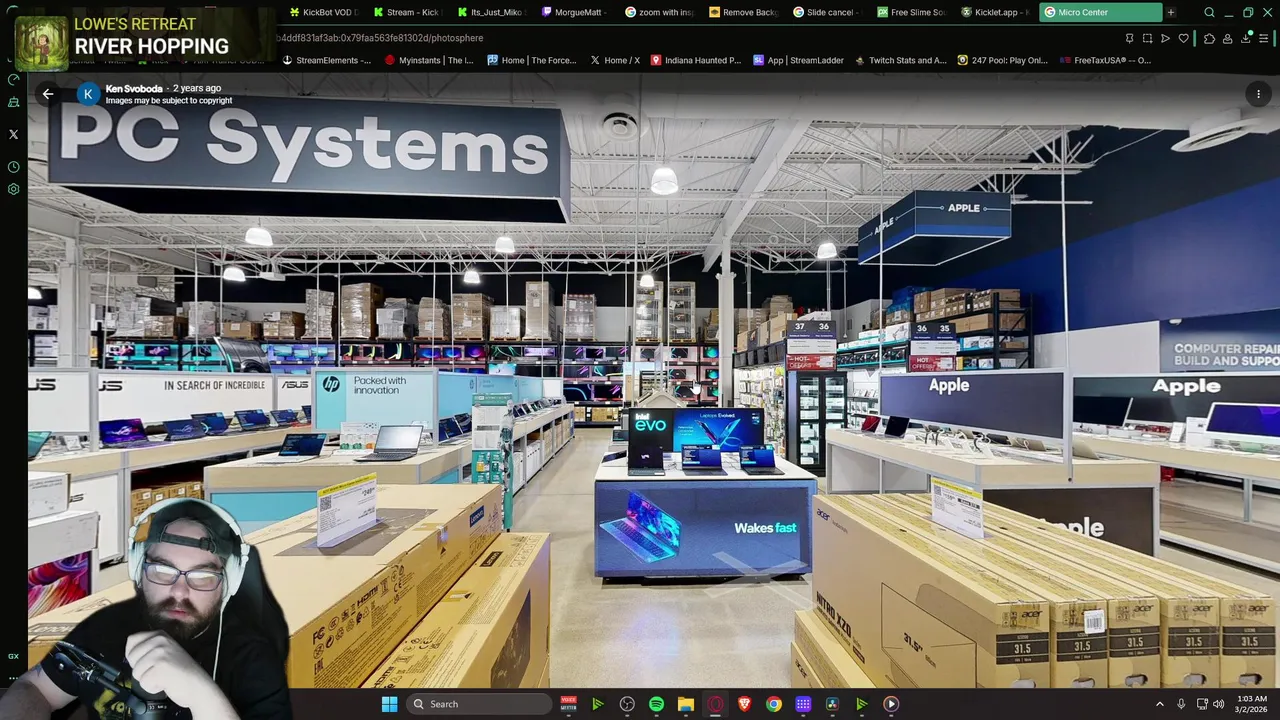
Task: Switch to the Kicklet.app tab
Action: click(993, 12)
